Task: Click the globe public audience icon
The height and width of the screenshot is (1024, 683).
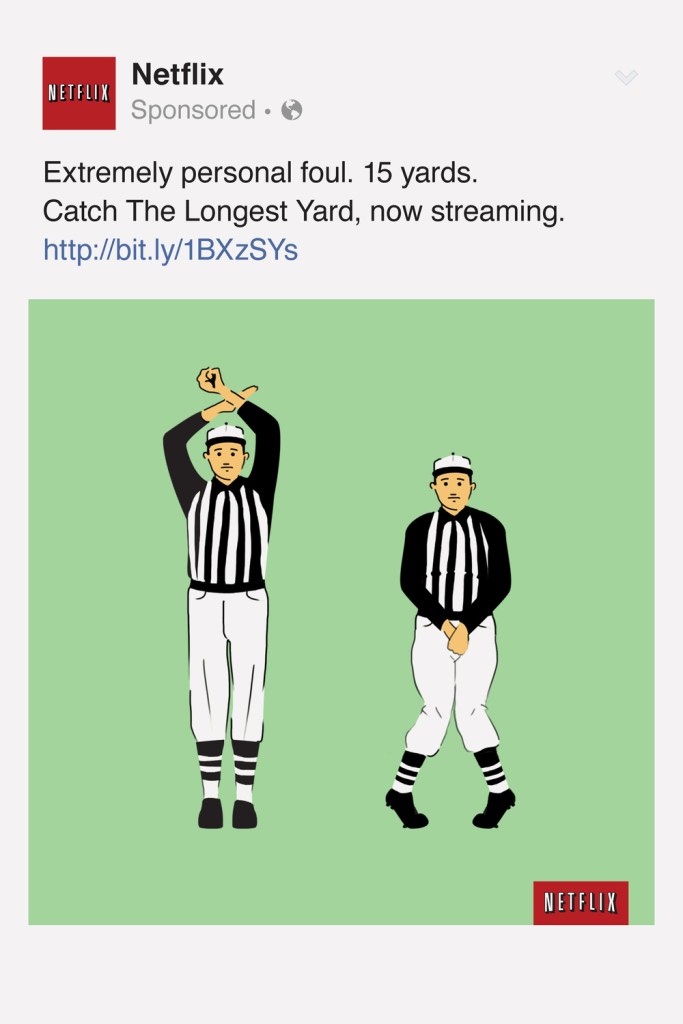Action: coord(292,110)
